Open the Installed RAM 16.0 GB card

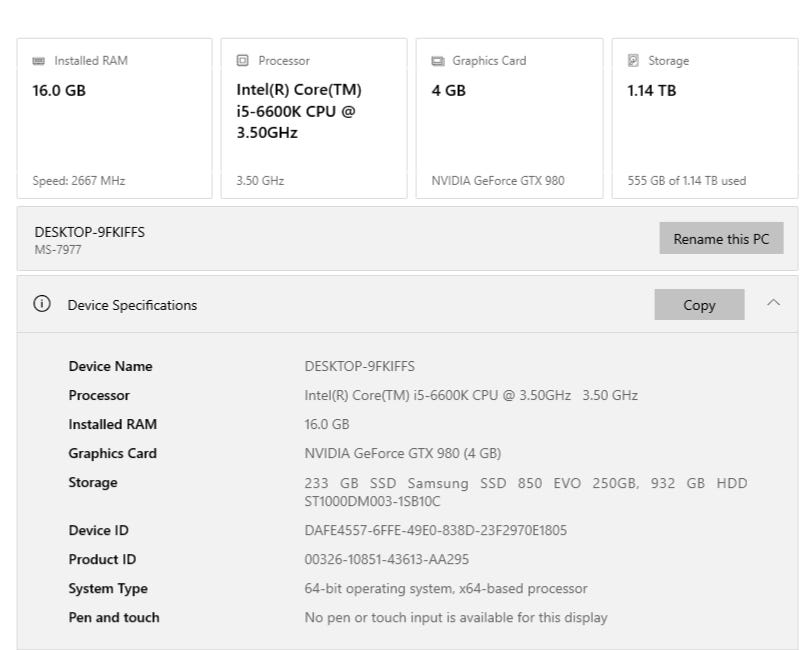coord(114,119)
